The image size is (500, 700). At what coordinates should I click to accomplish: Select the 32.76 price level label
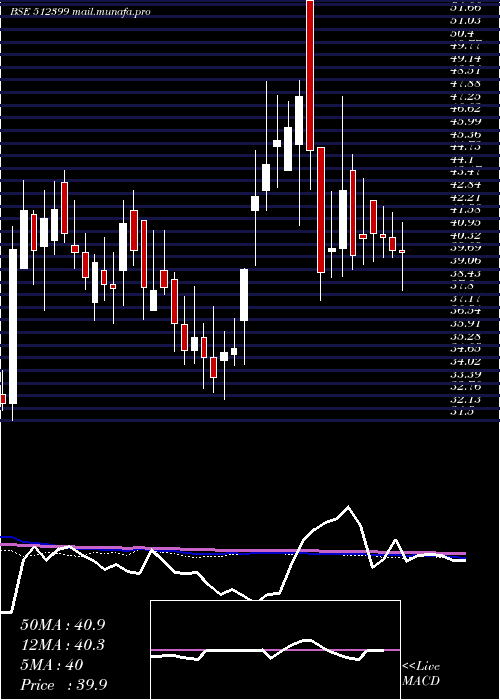pos(466,387)
